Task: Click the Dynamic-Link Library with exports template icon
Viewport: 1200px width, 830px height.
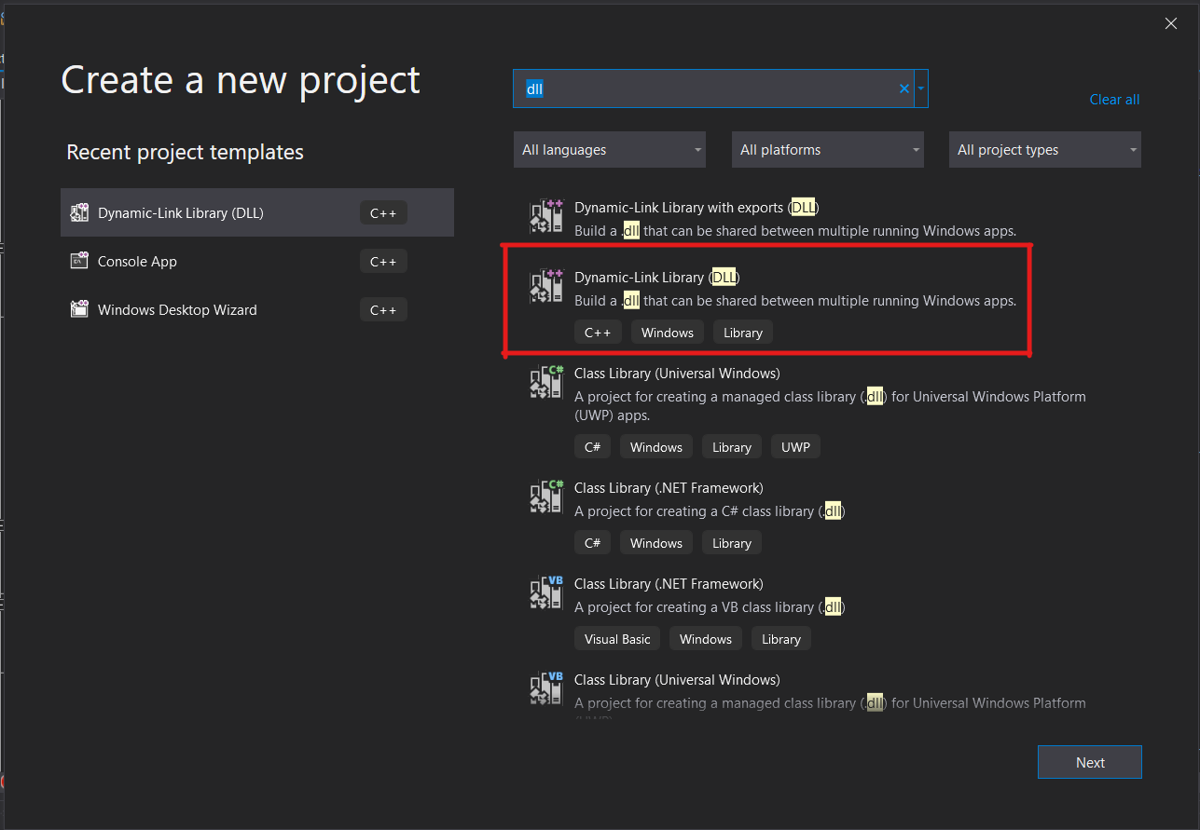Action: click(546, 216)
